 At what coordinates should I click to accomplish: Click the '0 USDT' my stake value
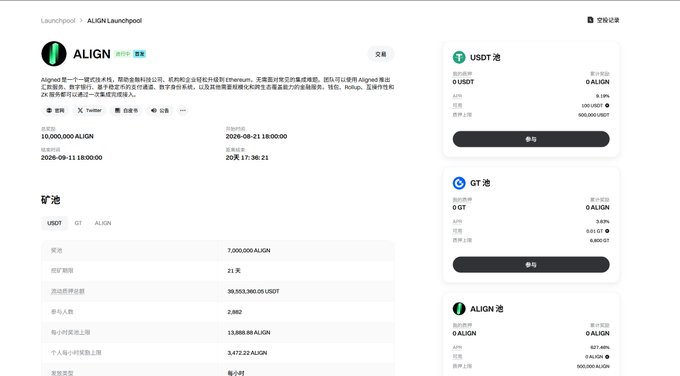pos(463,82)
